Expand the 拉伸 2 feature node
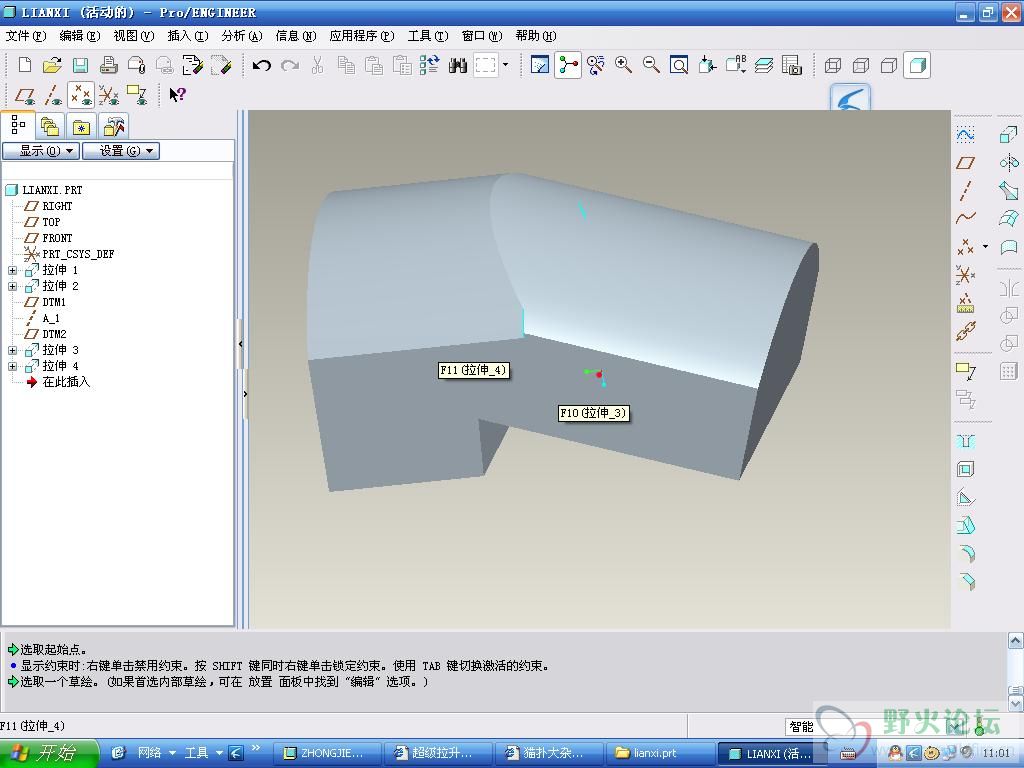The width and height of the screenshot is (1024, 768). [x=12, y=286]
